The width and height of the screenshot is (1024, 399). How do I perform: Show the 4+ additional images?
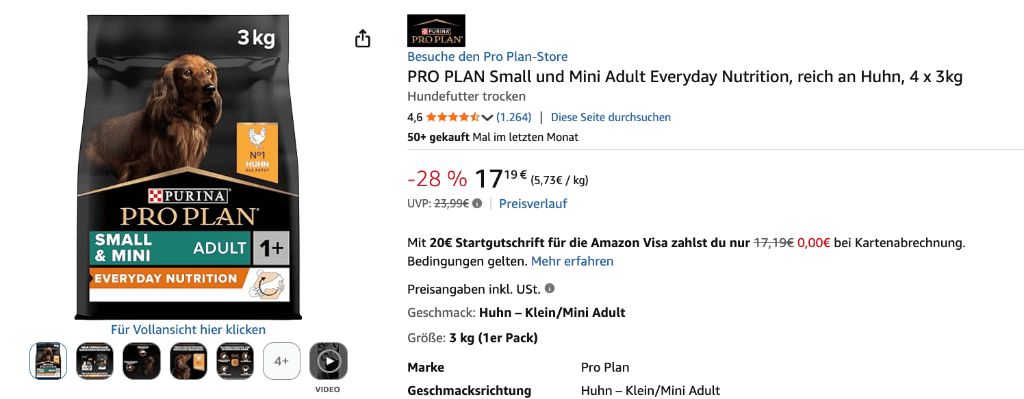pyautogui.click(x=281, y=361)
